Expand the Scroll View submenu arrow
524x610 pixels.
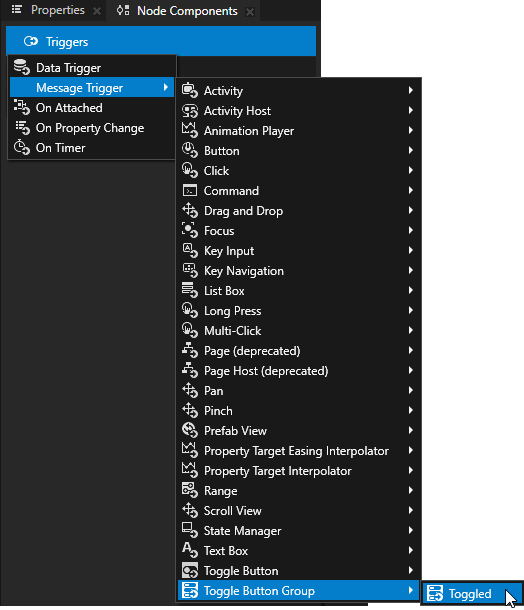tap(411, 510)
